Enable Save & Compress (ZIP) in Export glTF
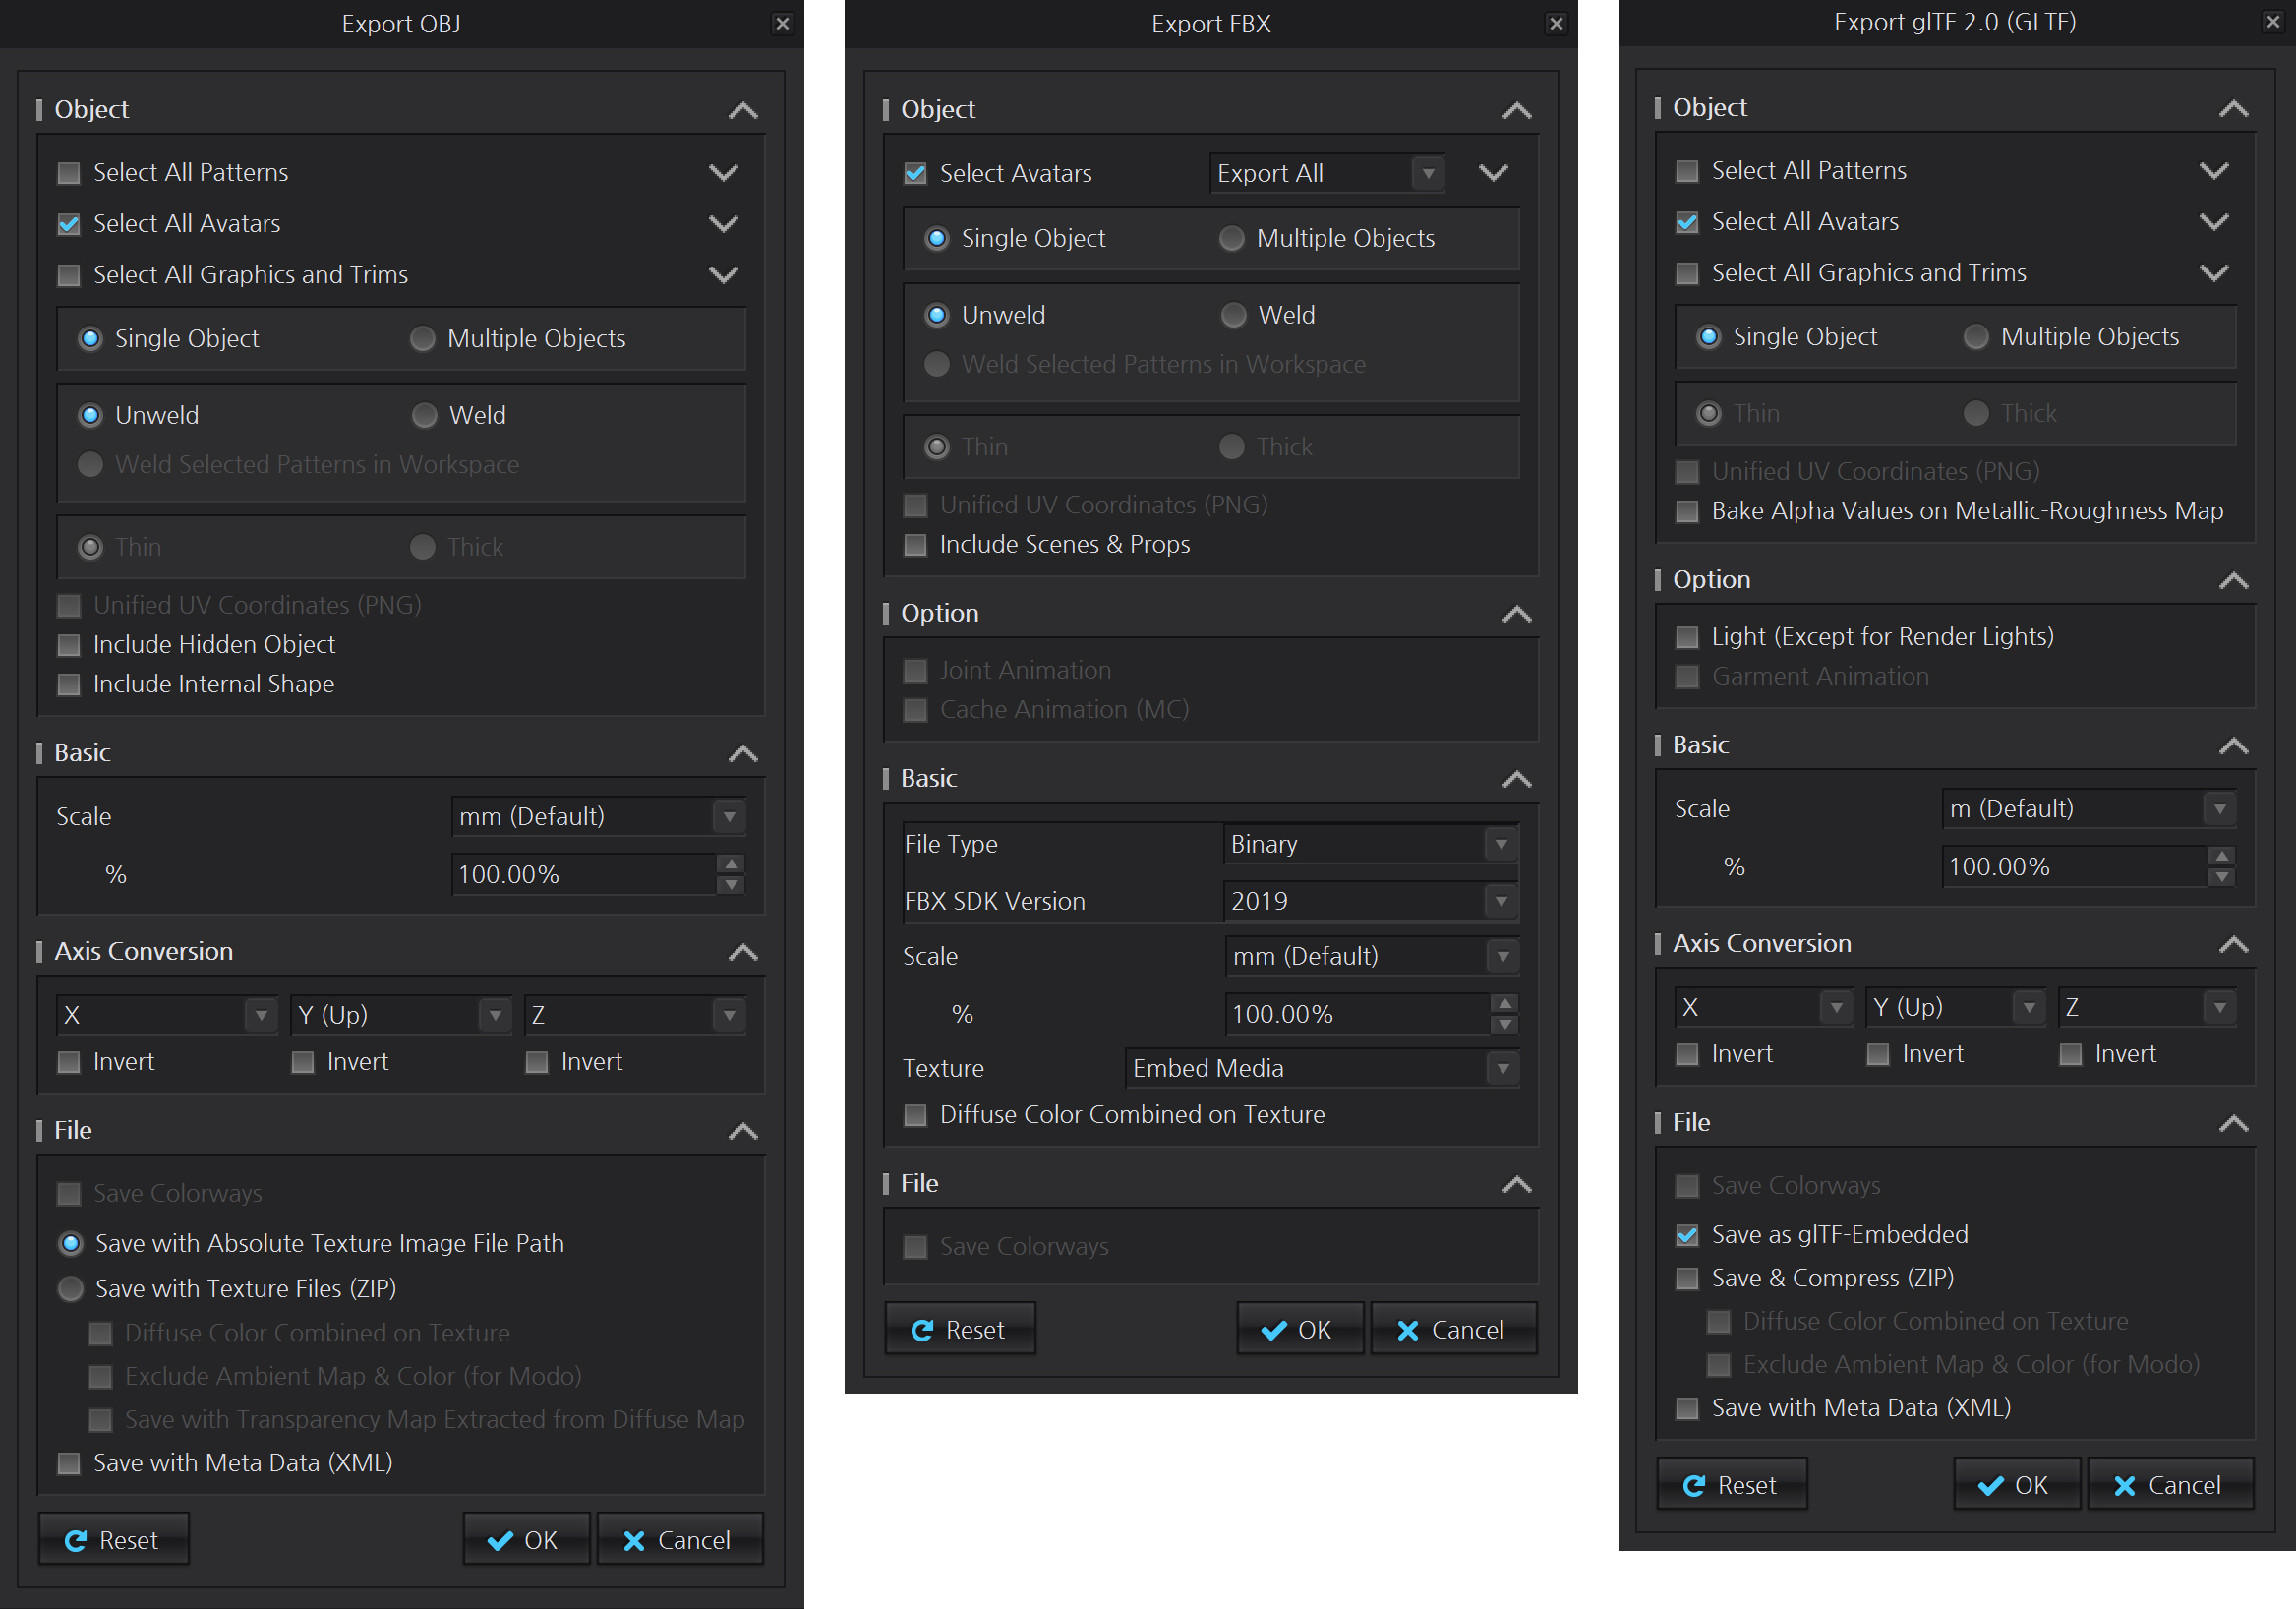Screen dimensions: 2296x1609 (1687, 1278)
